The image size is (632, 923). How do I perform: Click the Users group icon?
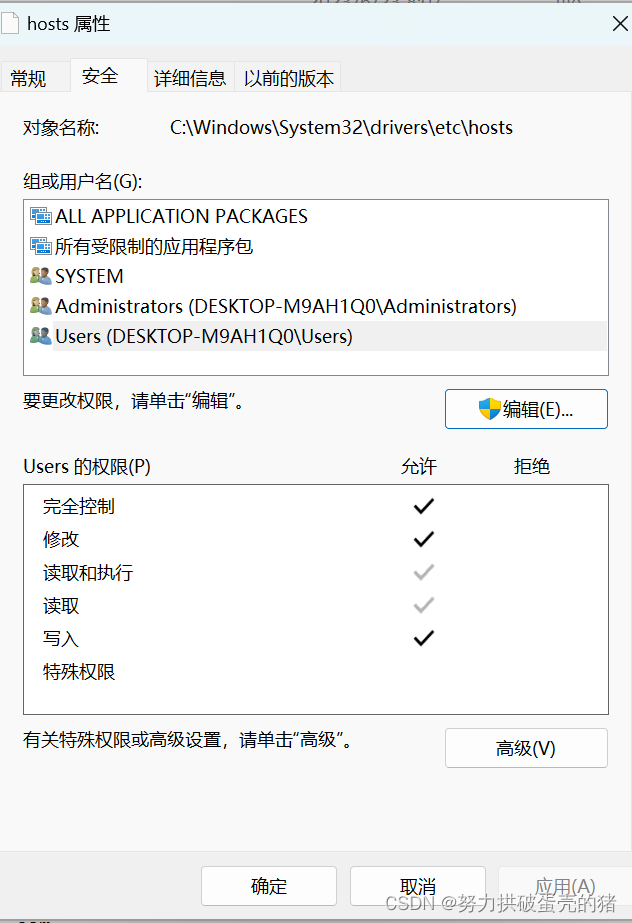click(41, 336)
